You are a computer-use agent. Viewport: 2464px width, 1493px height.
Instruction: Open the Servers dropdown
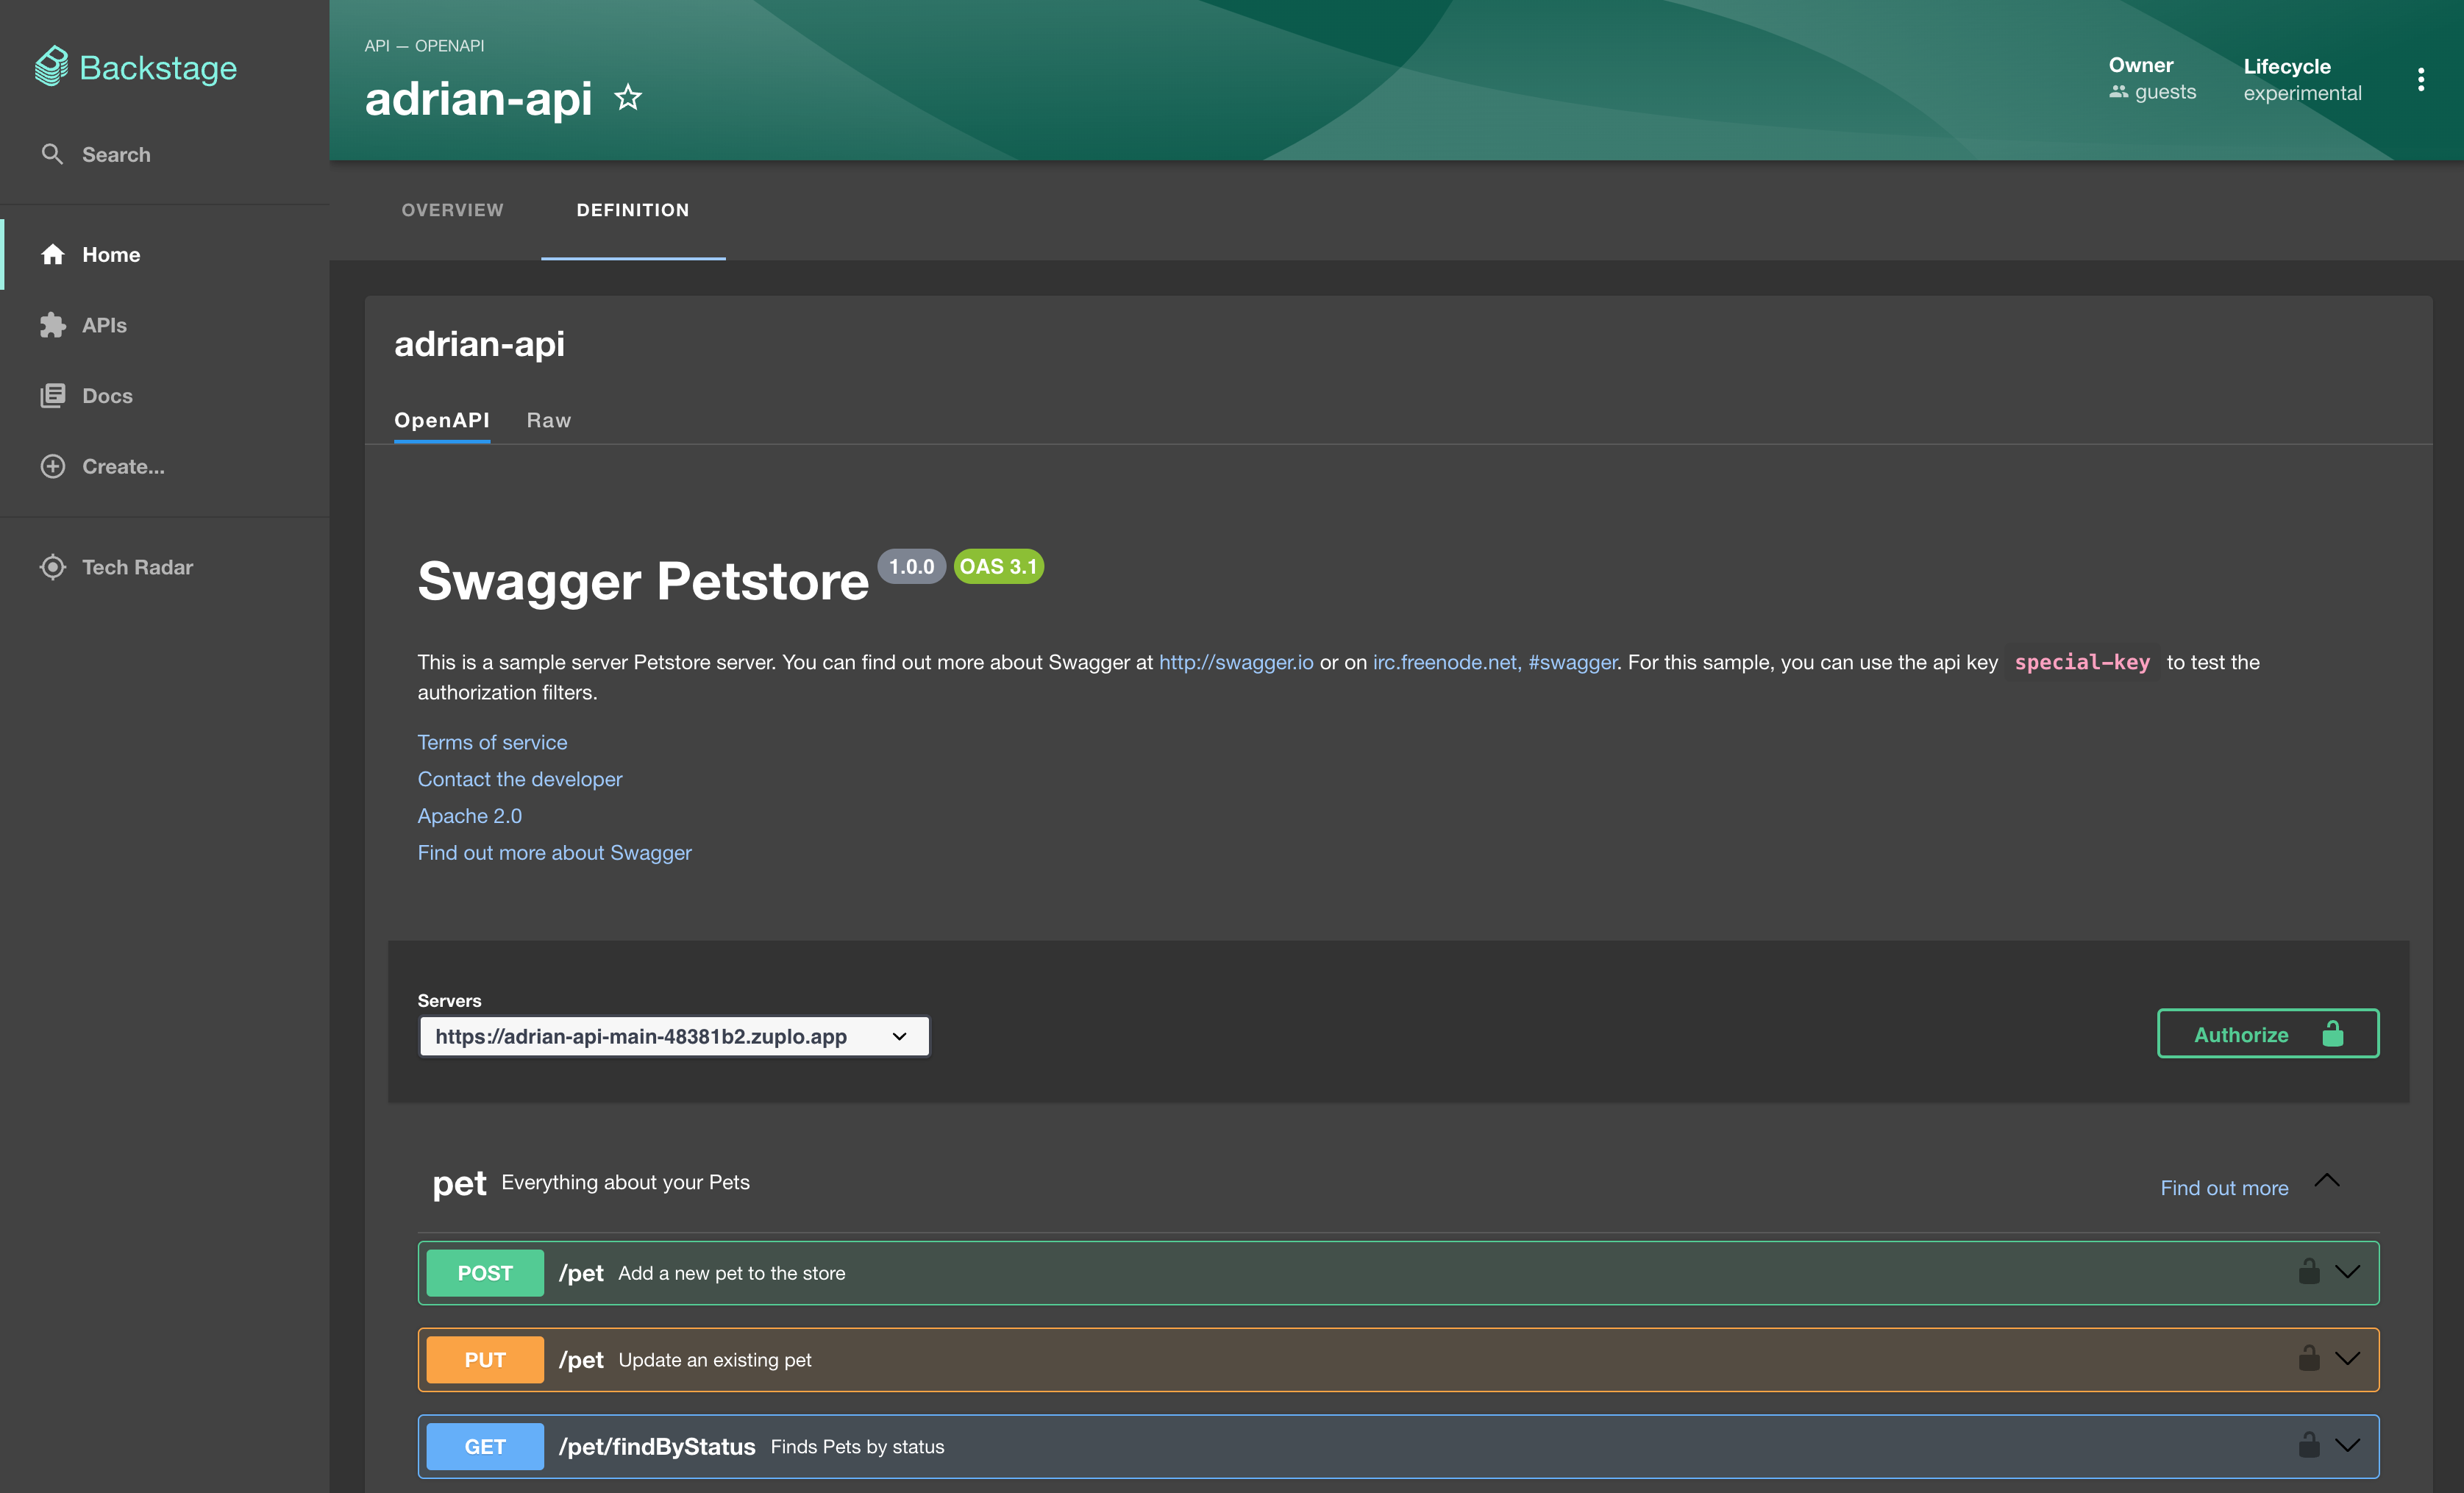click(674, 1036)
